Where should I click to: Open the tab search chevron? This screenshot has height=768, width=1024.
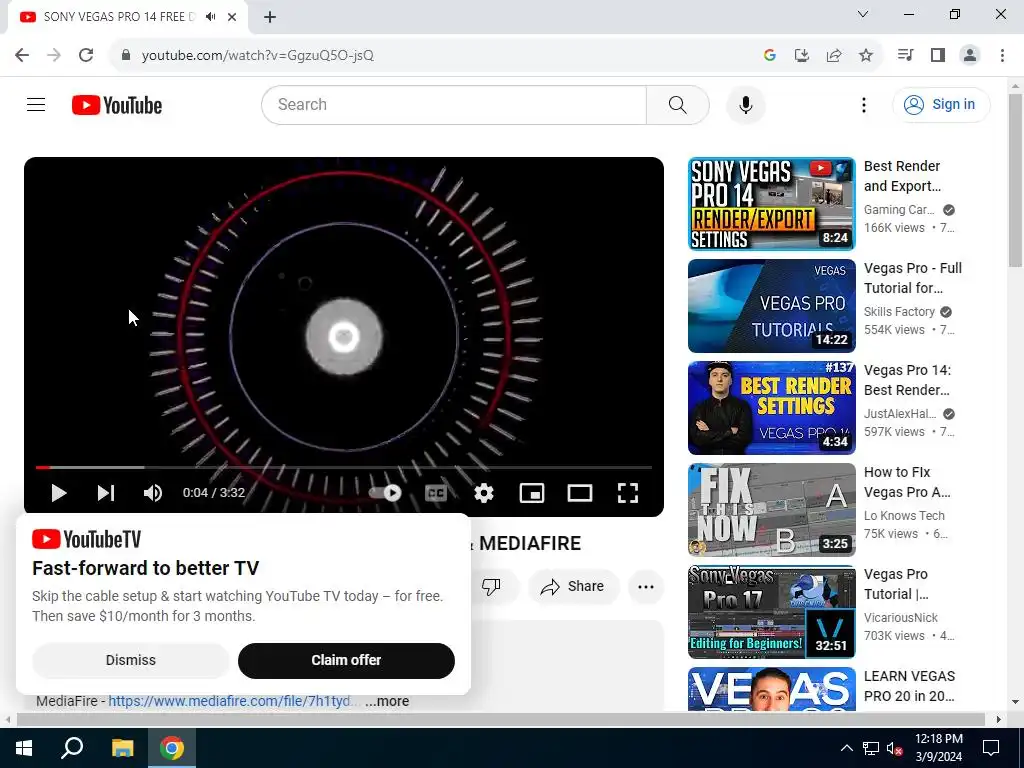click(863, 14)
